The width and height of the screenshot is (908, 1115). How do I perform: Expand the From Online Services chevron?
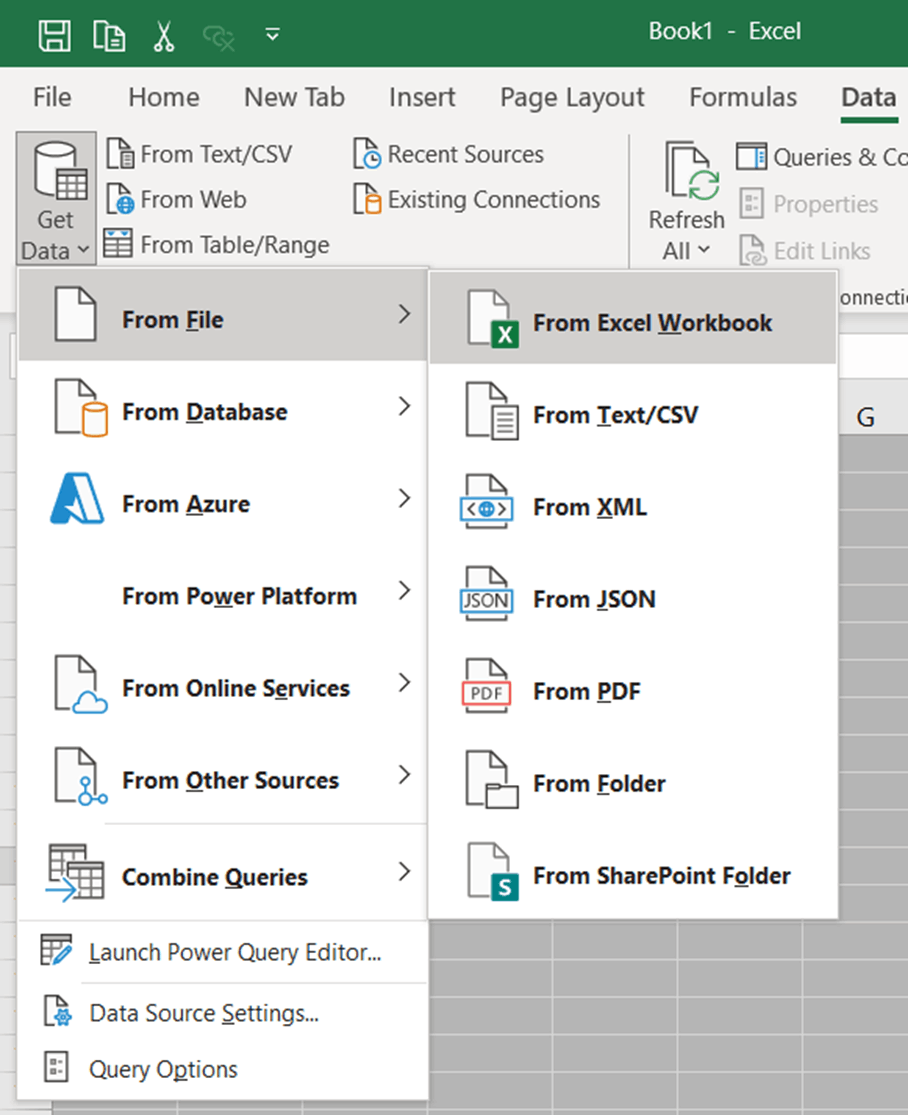coord(404,683)
